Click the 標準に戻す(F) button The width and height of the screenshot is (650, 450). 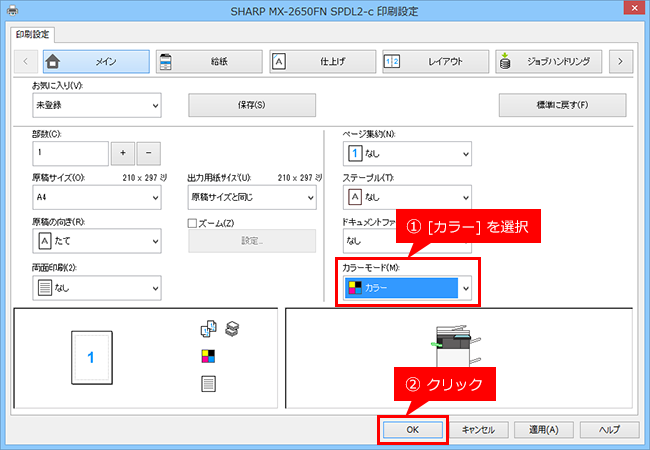[x=563, y=105]
